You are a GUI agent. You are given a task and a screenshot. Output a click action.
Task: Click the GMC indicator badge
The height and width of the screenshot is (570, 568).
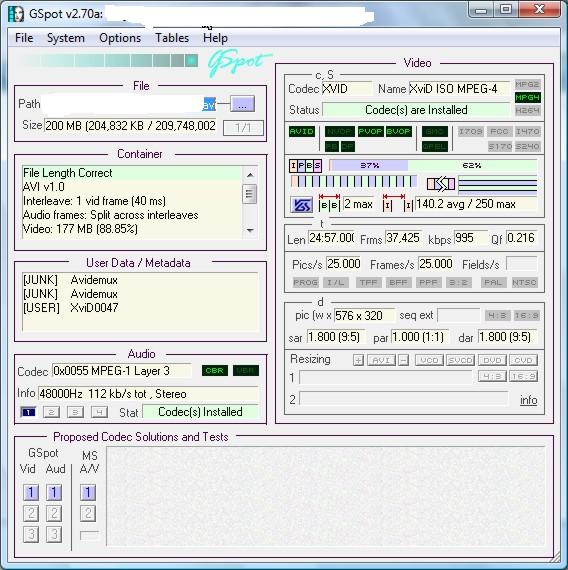tap(435, 131)
